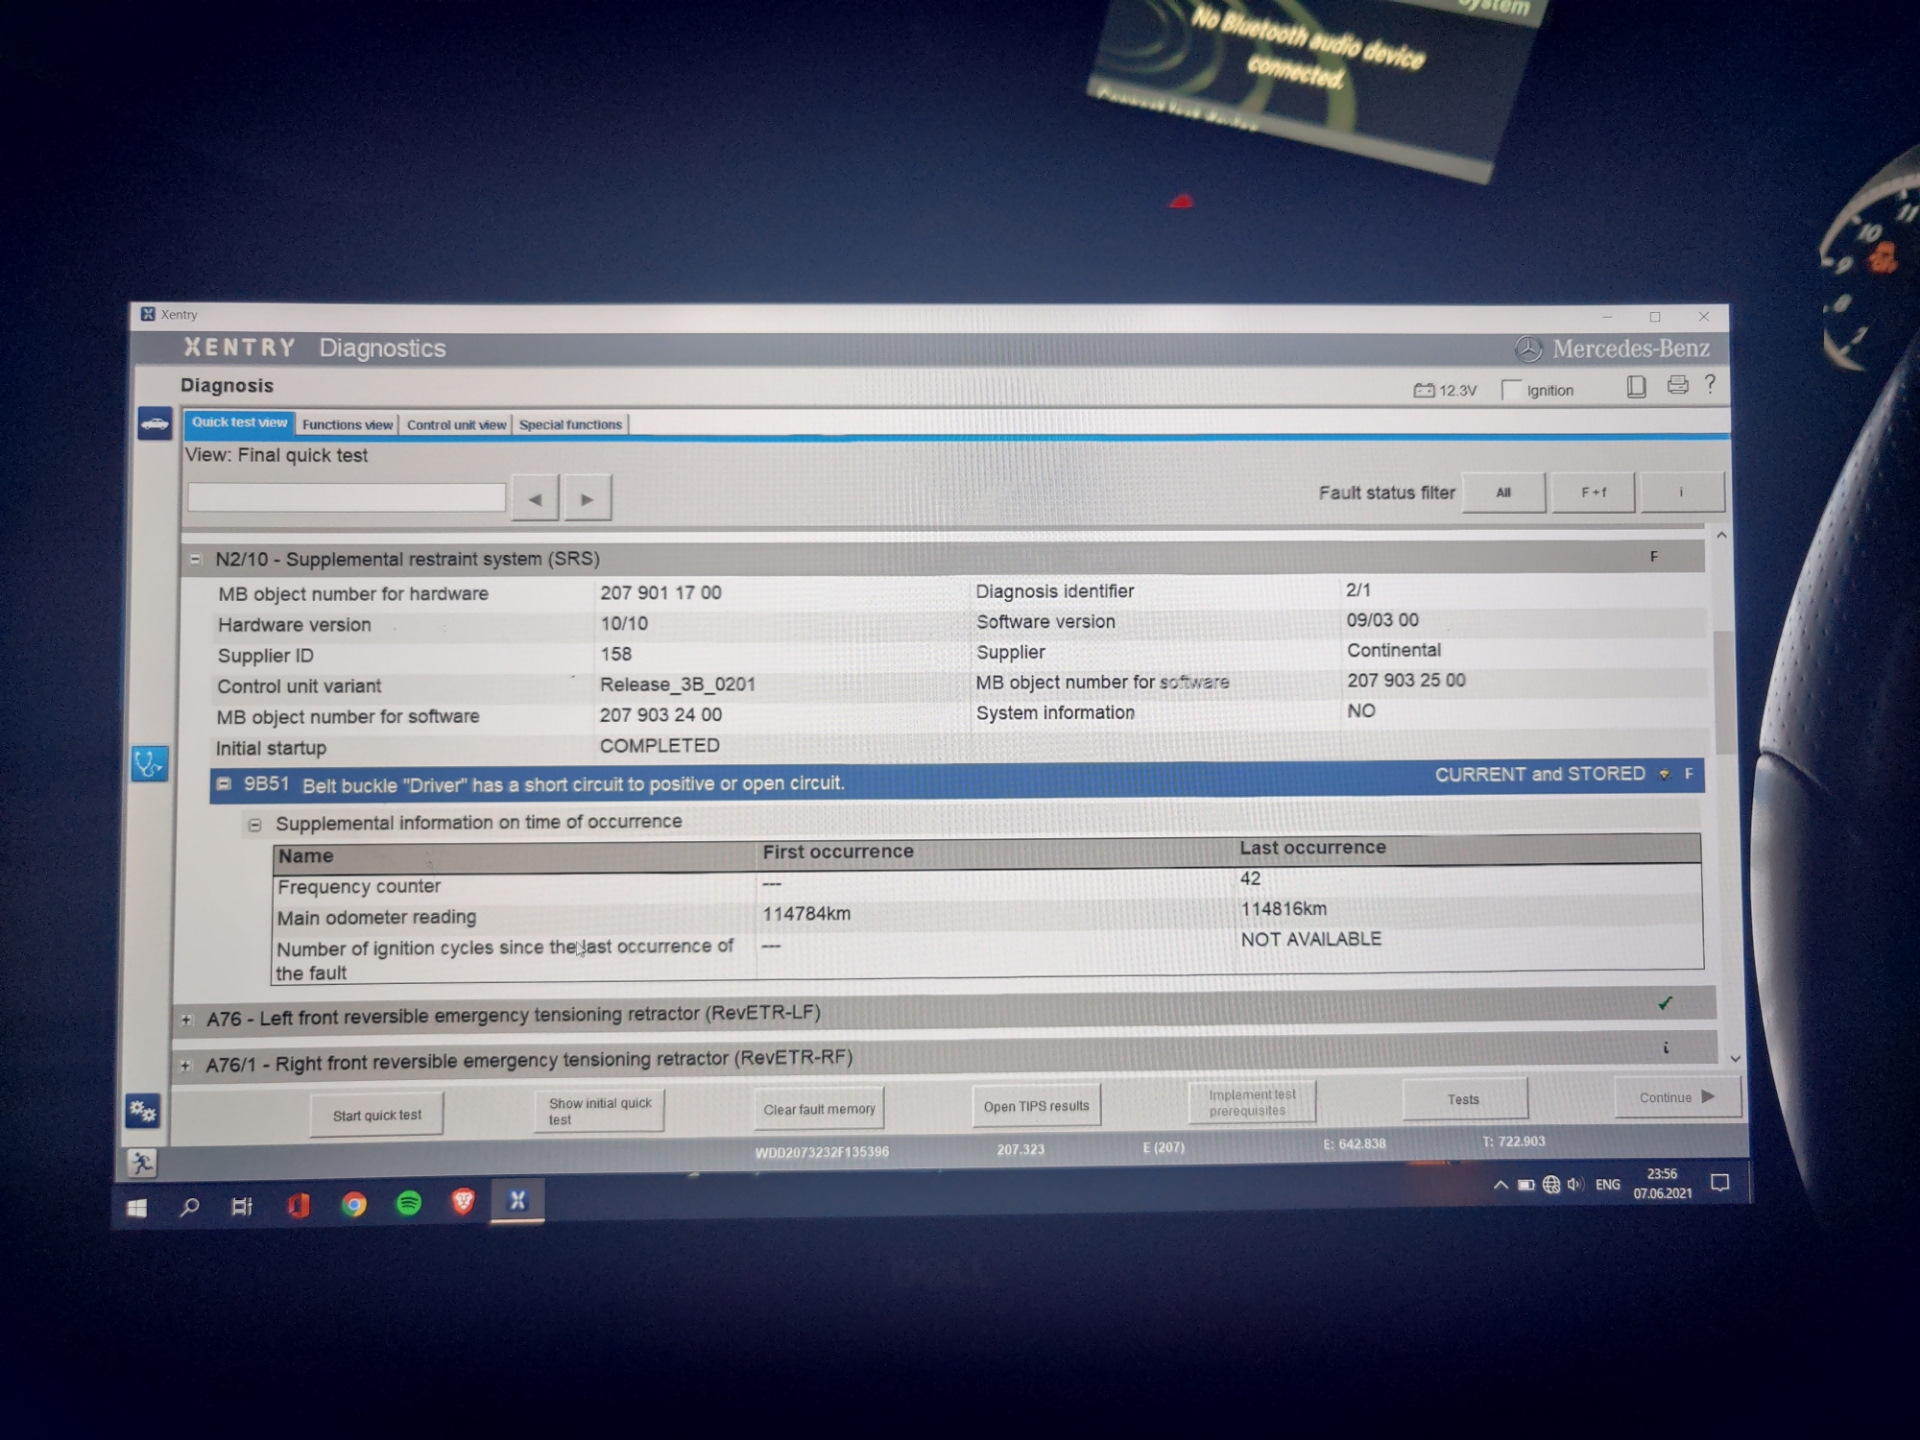Image resolution: width=1920 pixels, height=1440 pixels.
Task: Select the Xentry taskbar icon
Action: (517, 1200)
